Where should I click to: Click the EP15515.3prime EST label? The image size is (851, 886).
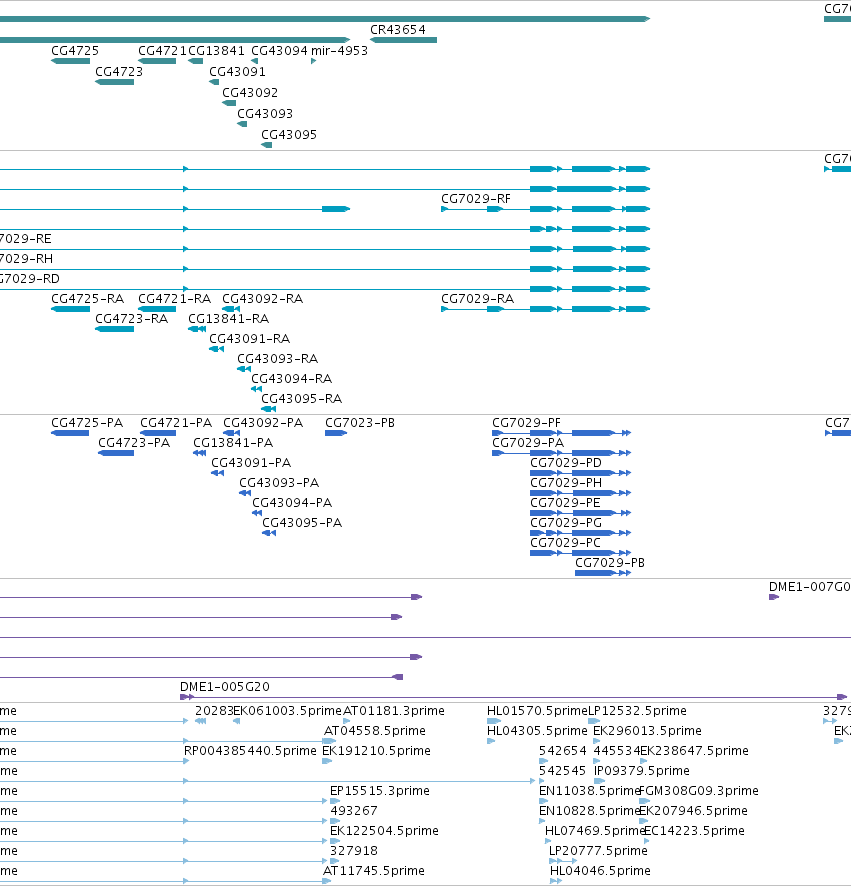pyautogui.click(x=380, y=791)
